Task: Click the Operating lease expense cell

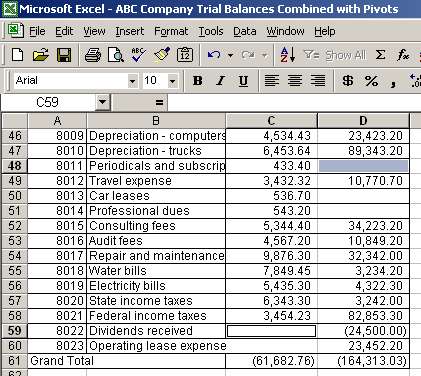Action: (156, 346)
